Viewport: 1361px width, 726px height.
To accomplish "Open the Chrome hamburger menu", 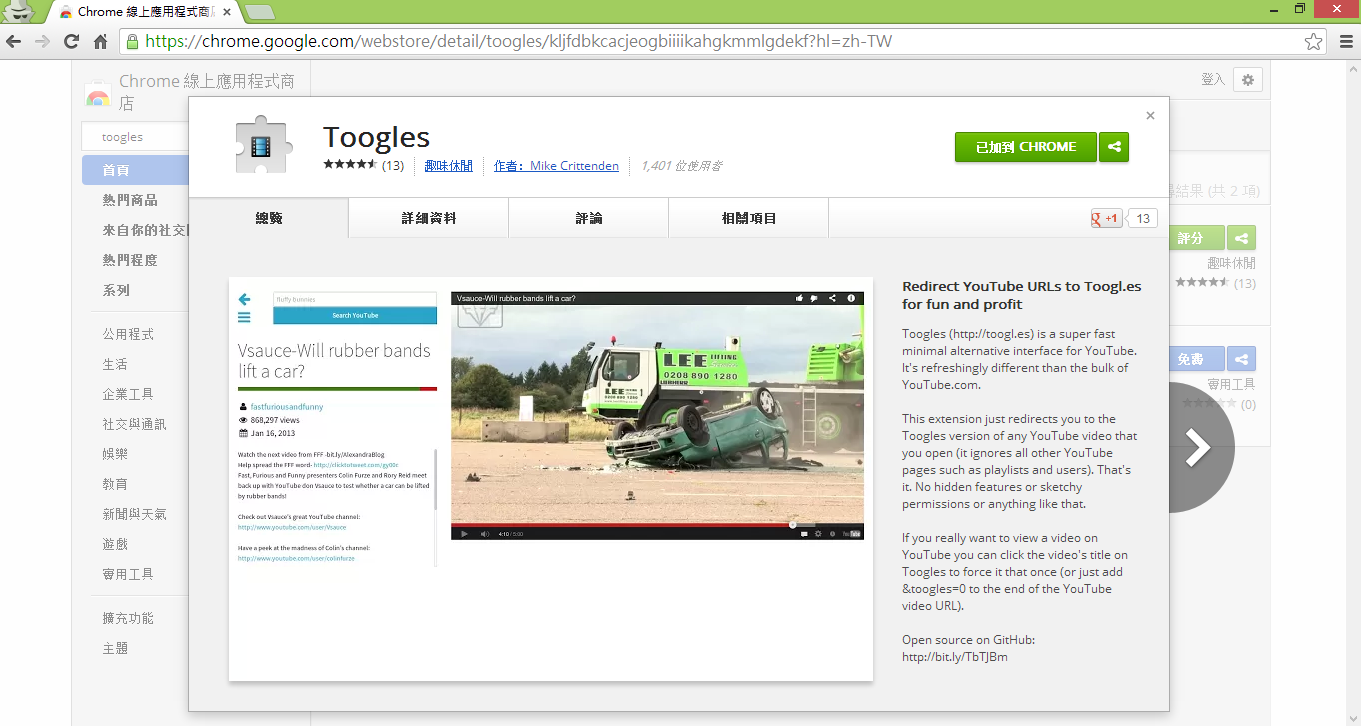I will [x=1344, y=43].
